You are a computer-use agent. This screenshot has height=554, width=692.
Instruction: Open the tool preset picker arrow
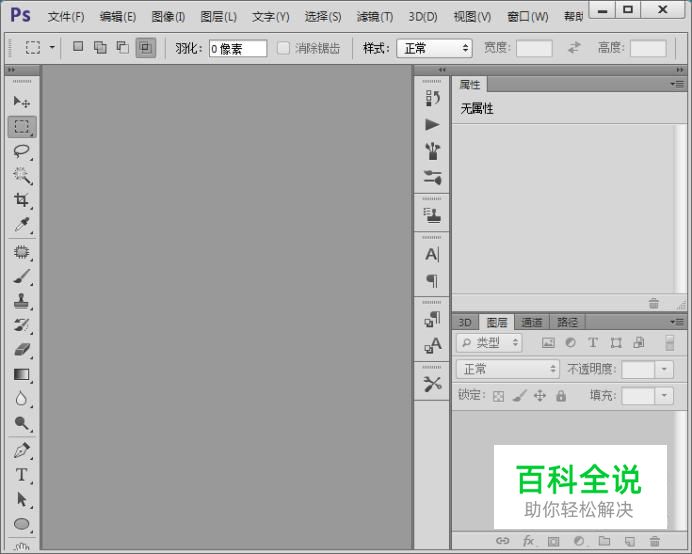point(52,47)
